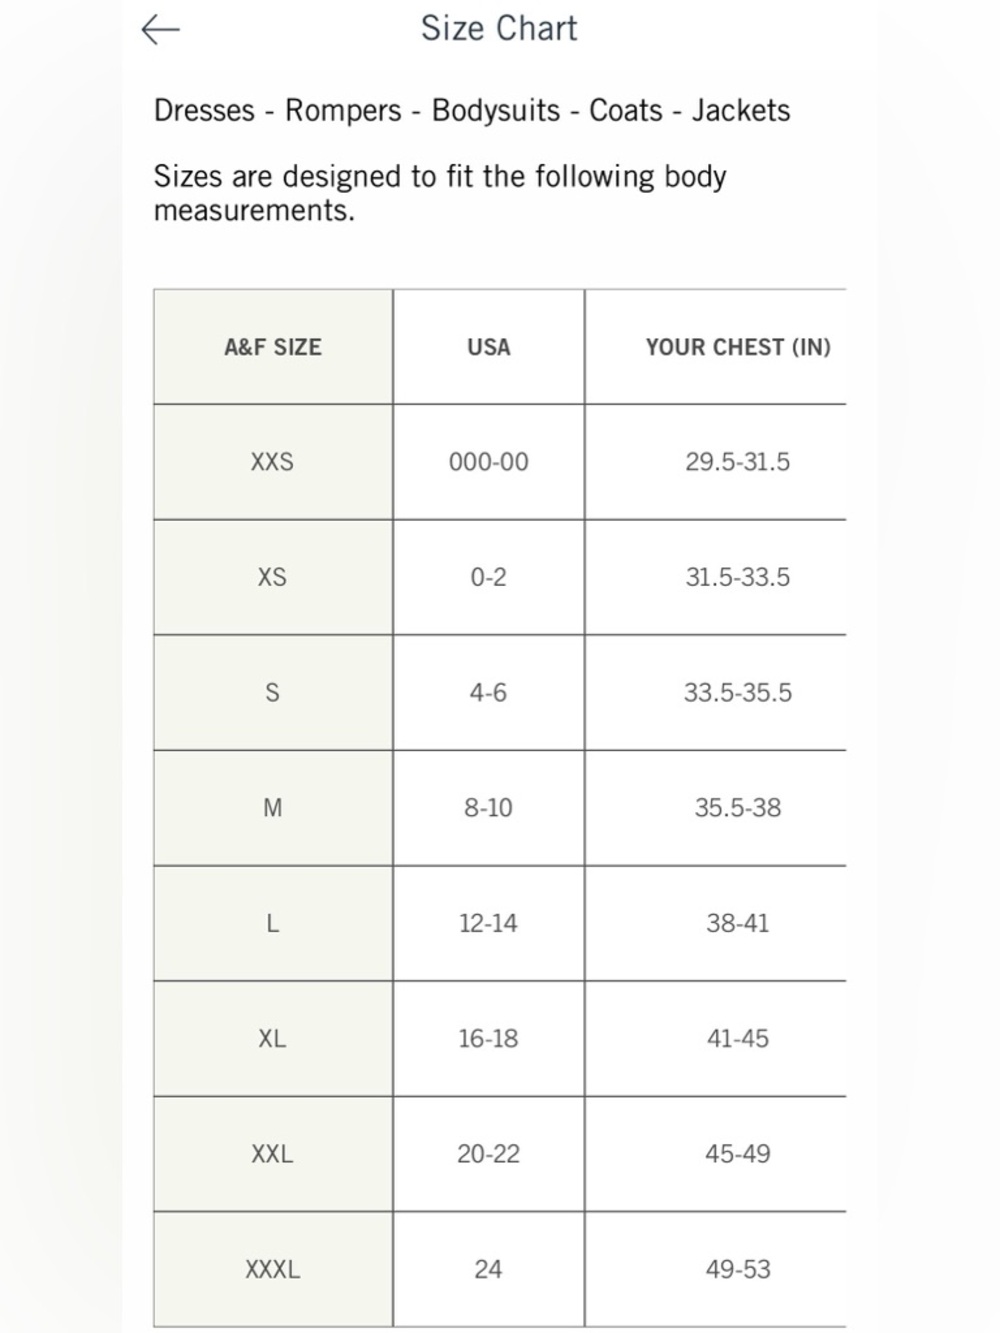Select the Size Chart title
This screenshot has height=1333, width=1000.
(x=499, y=28)
